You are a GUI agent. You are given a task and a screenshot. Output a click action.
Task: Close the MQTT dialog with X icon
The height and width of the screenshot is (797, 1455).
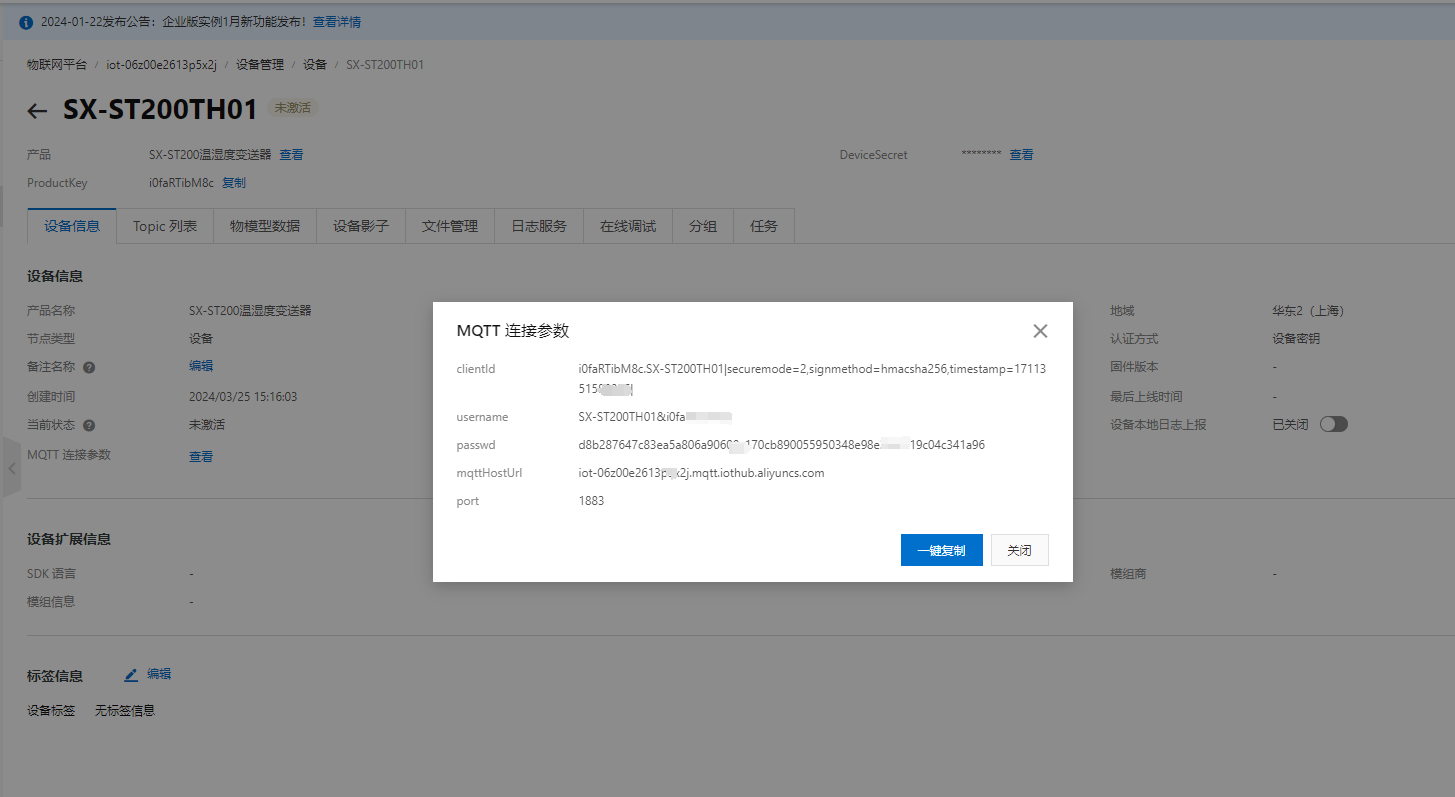[1040, 331]
